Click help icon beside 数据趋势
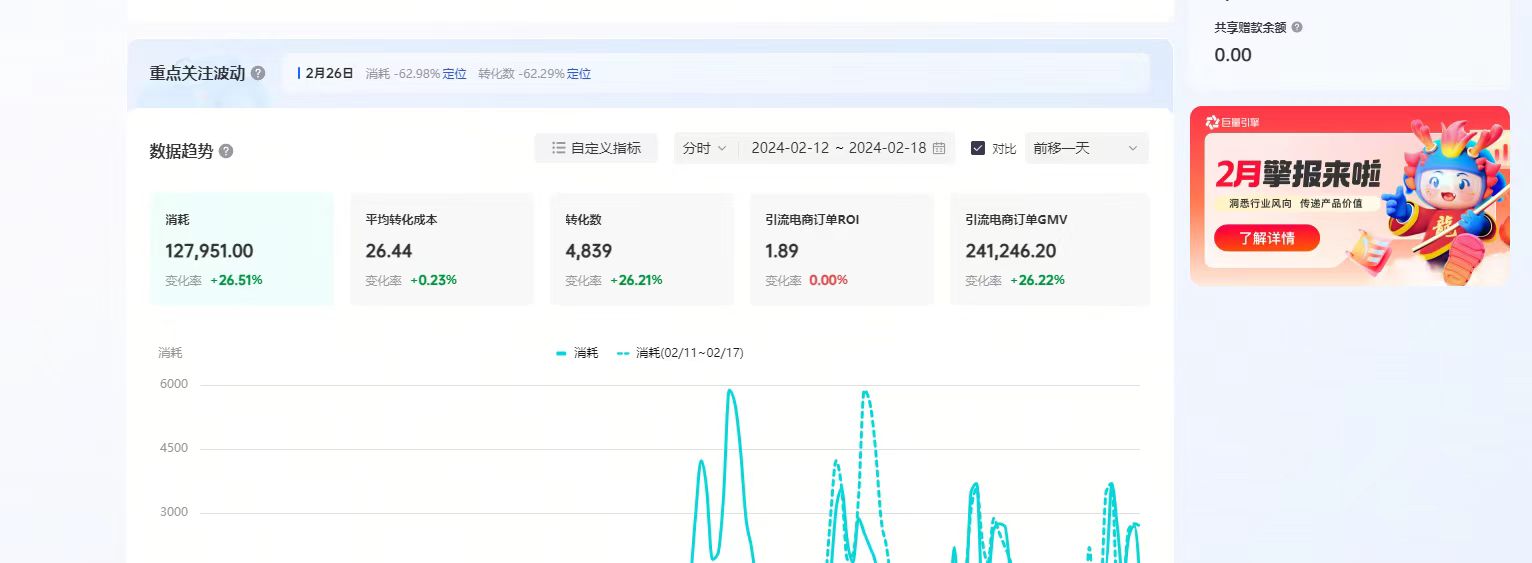 pos(226,151)
